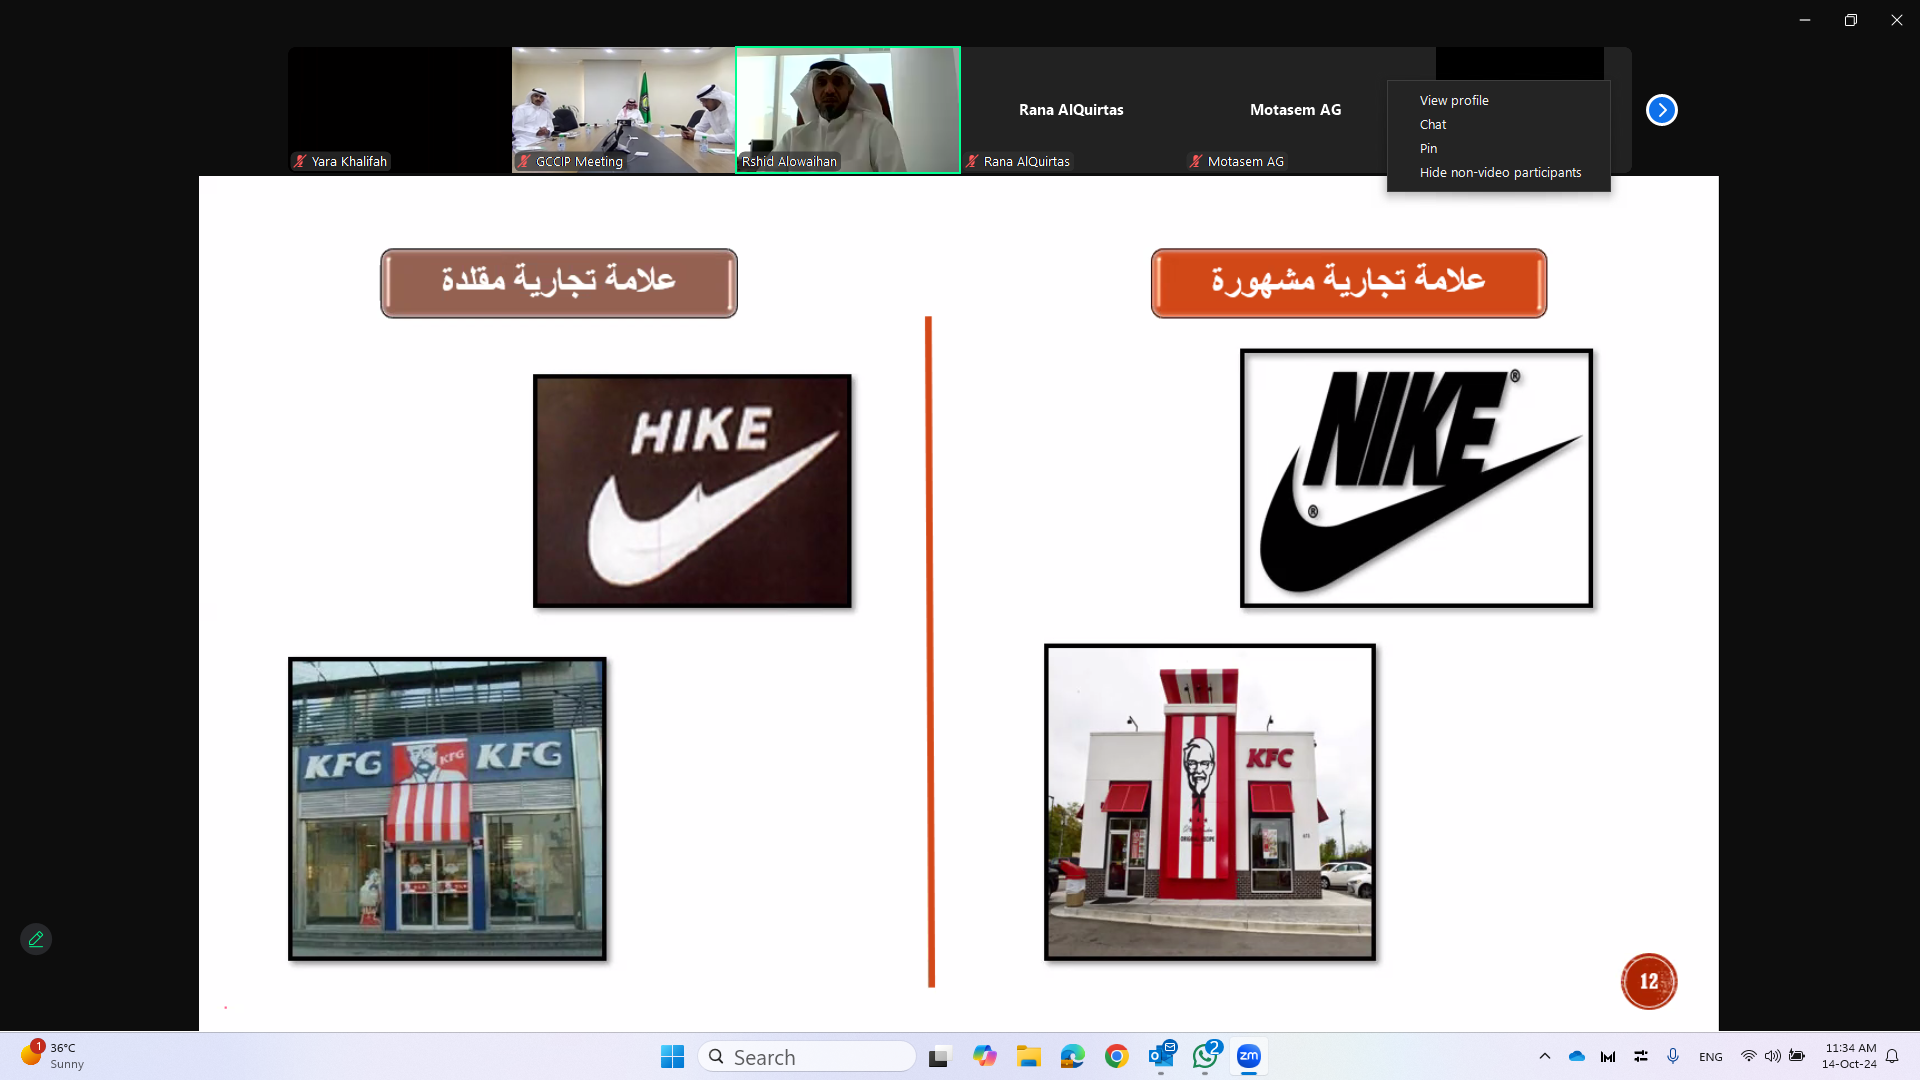
Task: Click Hide non-video participants option
Action: pos(1500,172)
